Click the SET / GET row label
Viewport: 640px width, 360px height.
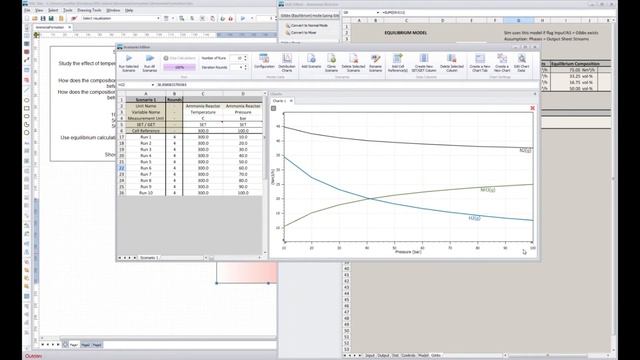tap(146, 124)
